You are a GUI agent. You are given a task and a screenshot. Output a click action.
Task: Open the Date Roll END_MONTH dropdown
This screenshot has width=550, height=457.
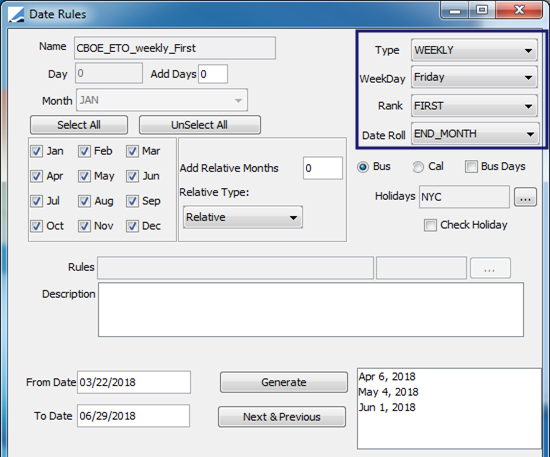point(475,134)
